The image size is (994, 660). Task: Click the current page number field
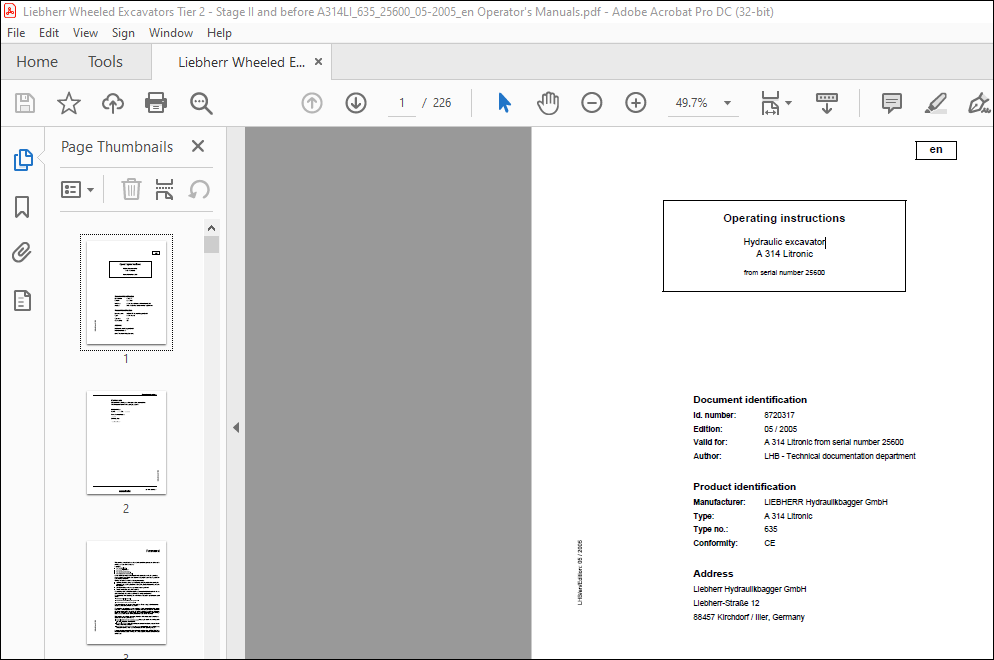[402, 103]
